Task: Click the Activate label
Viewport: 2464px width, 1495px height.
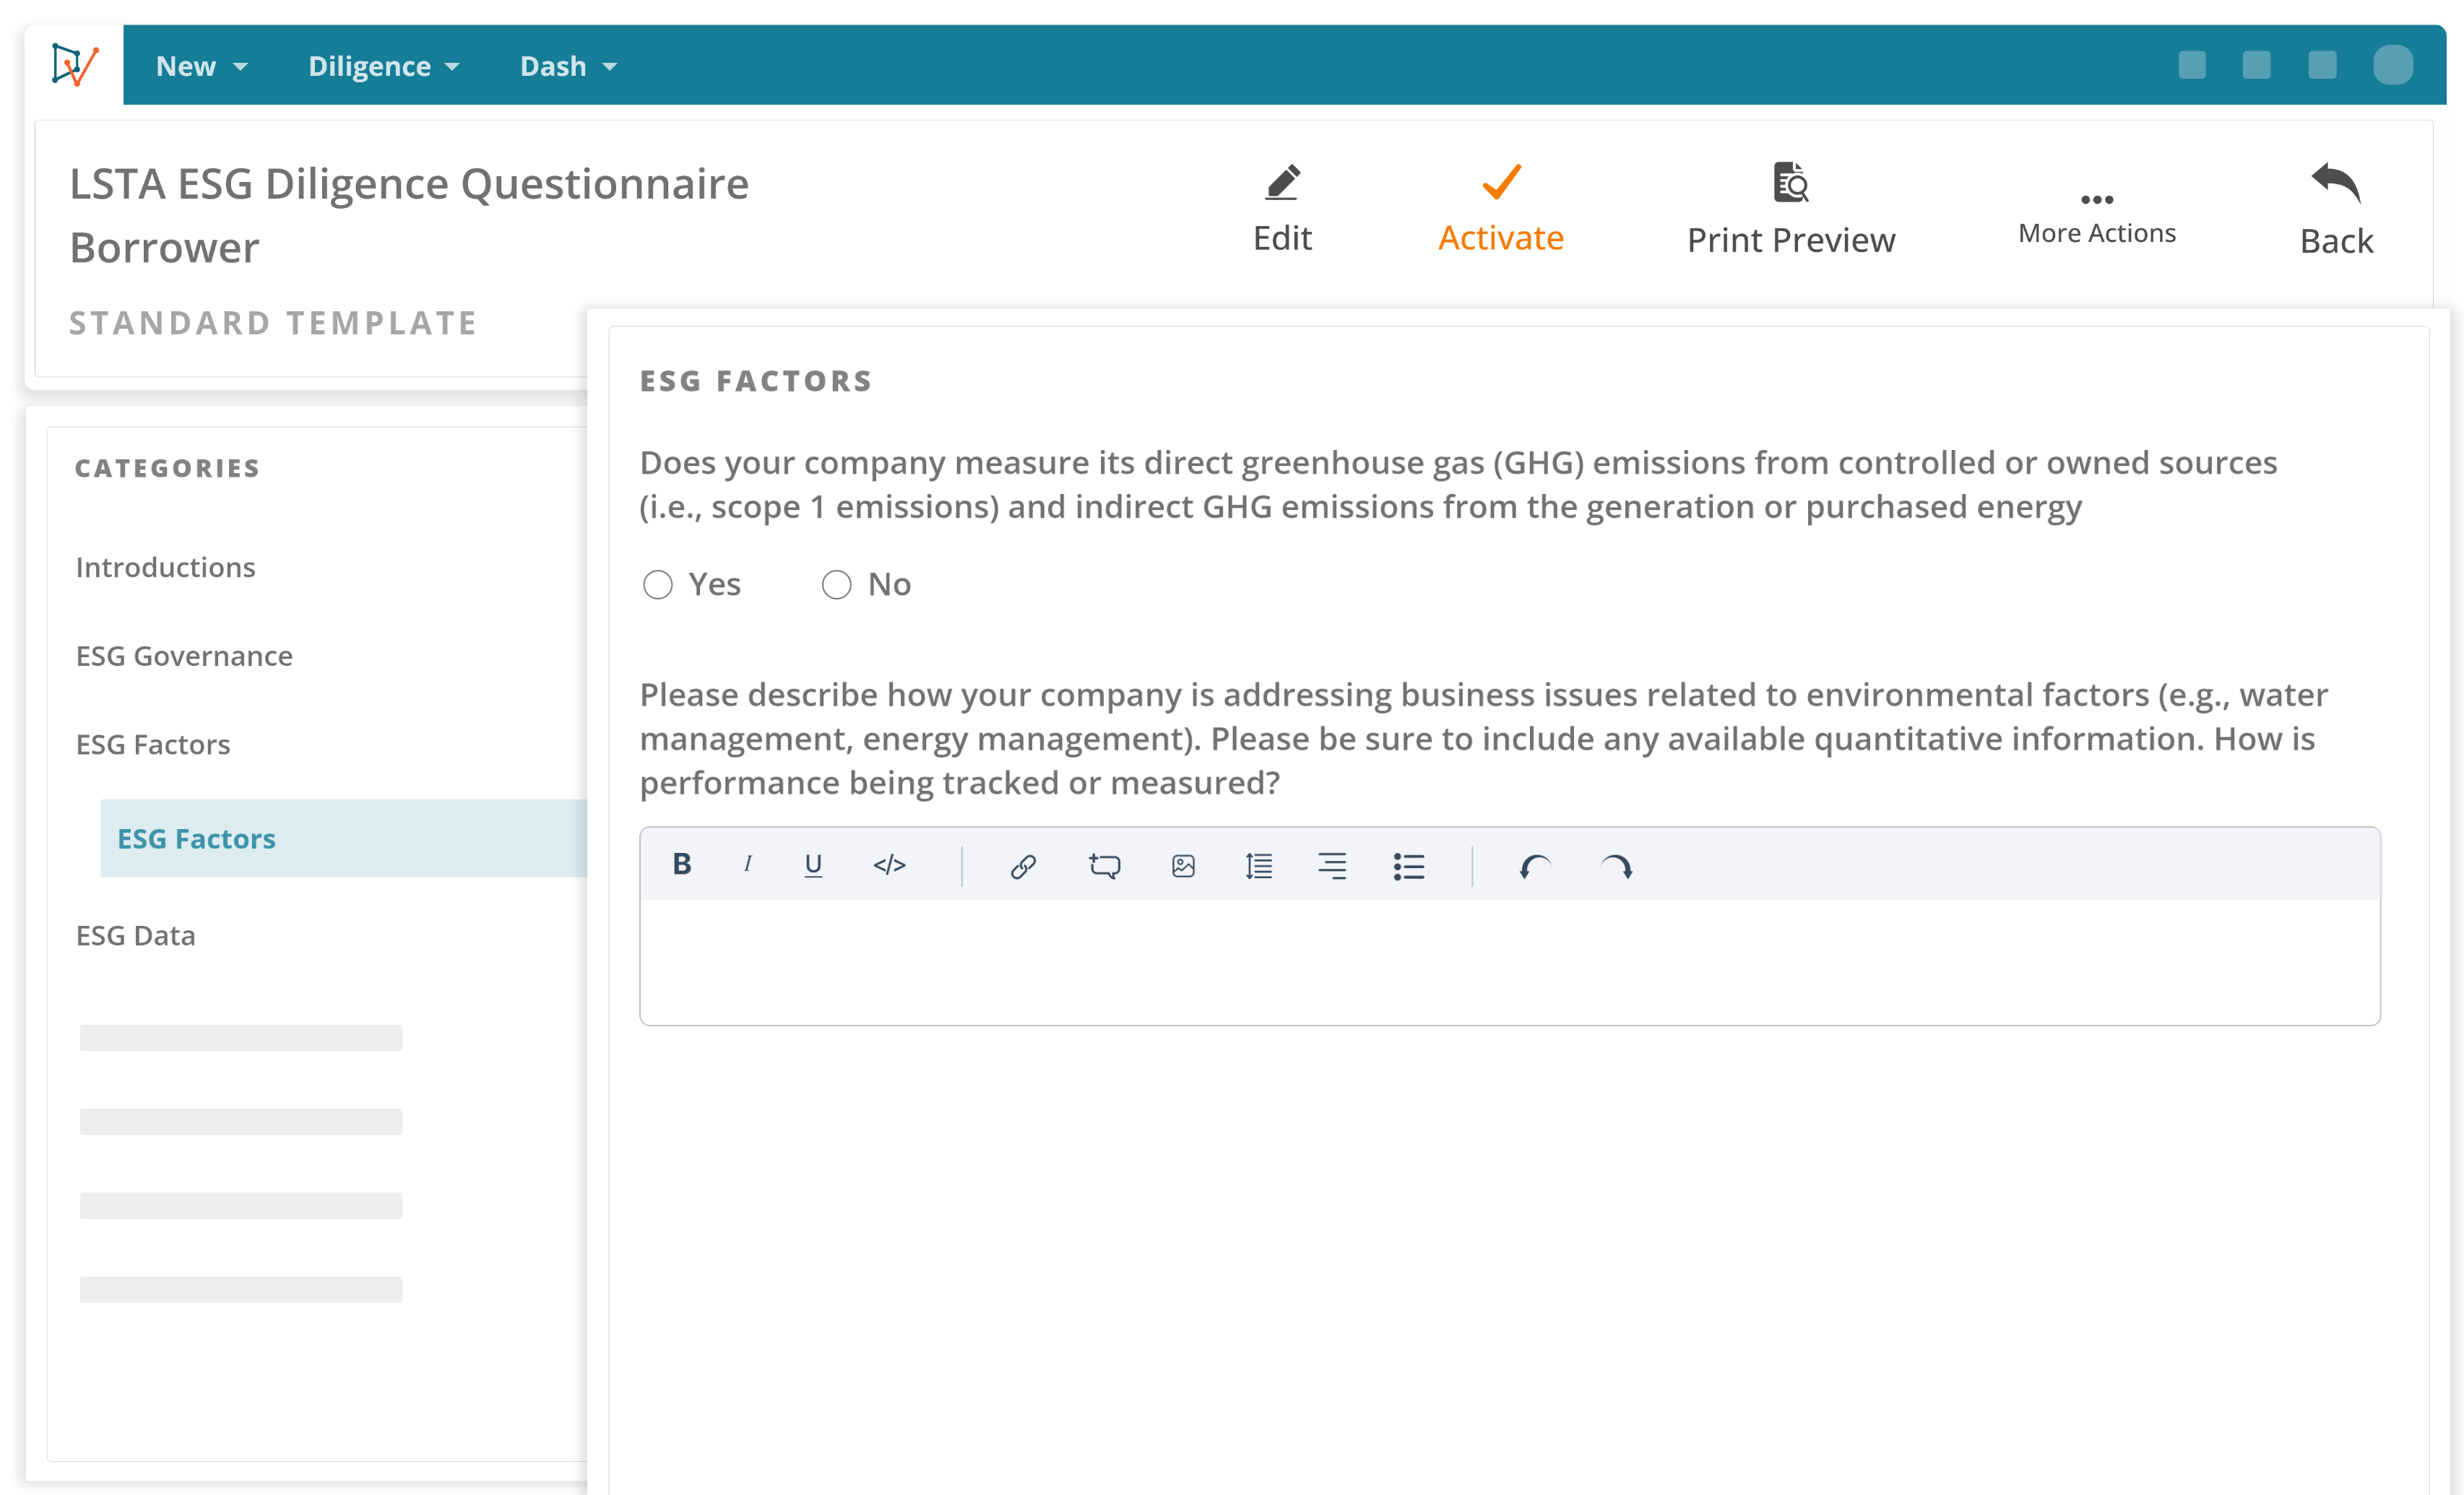Action: click(1501, 238)
